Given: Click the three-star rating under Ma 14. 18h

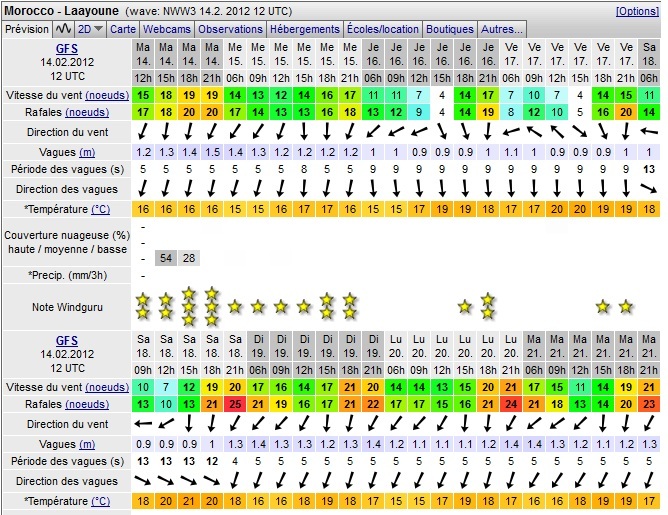Looking at the screenshot, I should 189,307.
